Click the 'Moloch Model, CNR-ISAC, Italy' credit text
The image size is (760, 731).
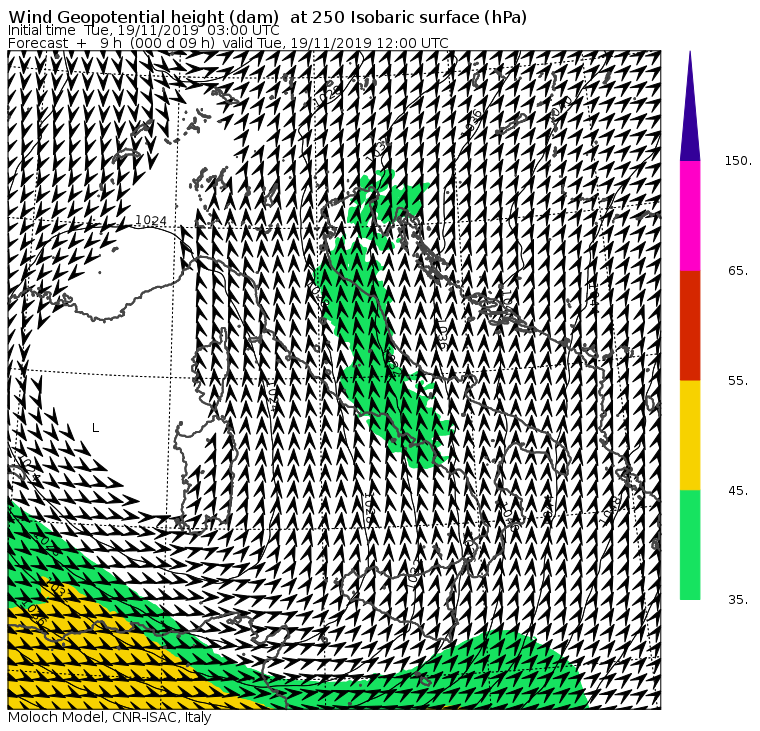coord(110,718)
